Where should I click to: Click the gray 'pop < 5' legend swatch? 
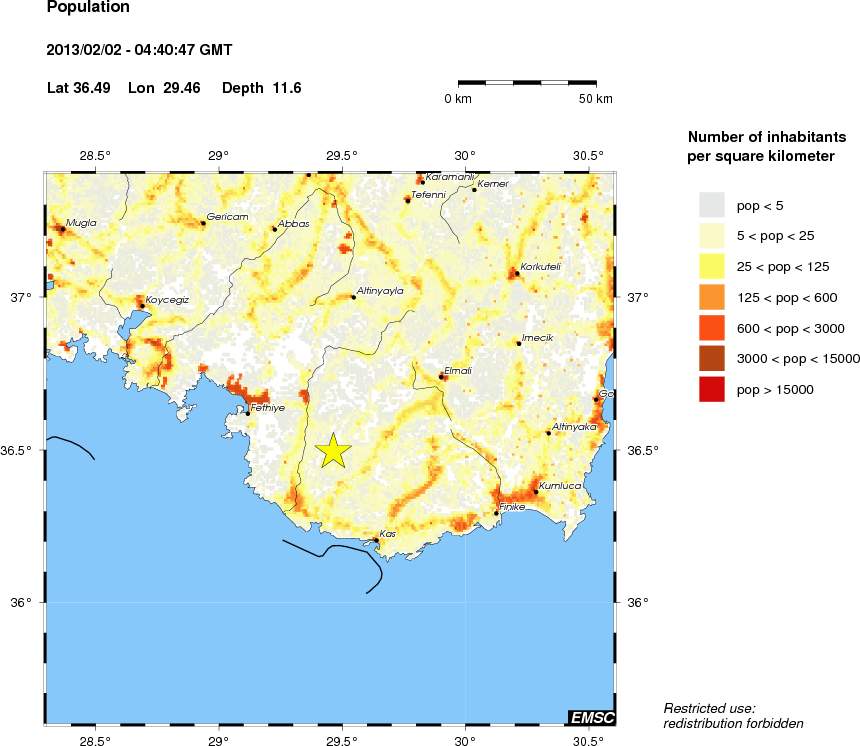point(711,205)
